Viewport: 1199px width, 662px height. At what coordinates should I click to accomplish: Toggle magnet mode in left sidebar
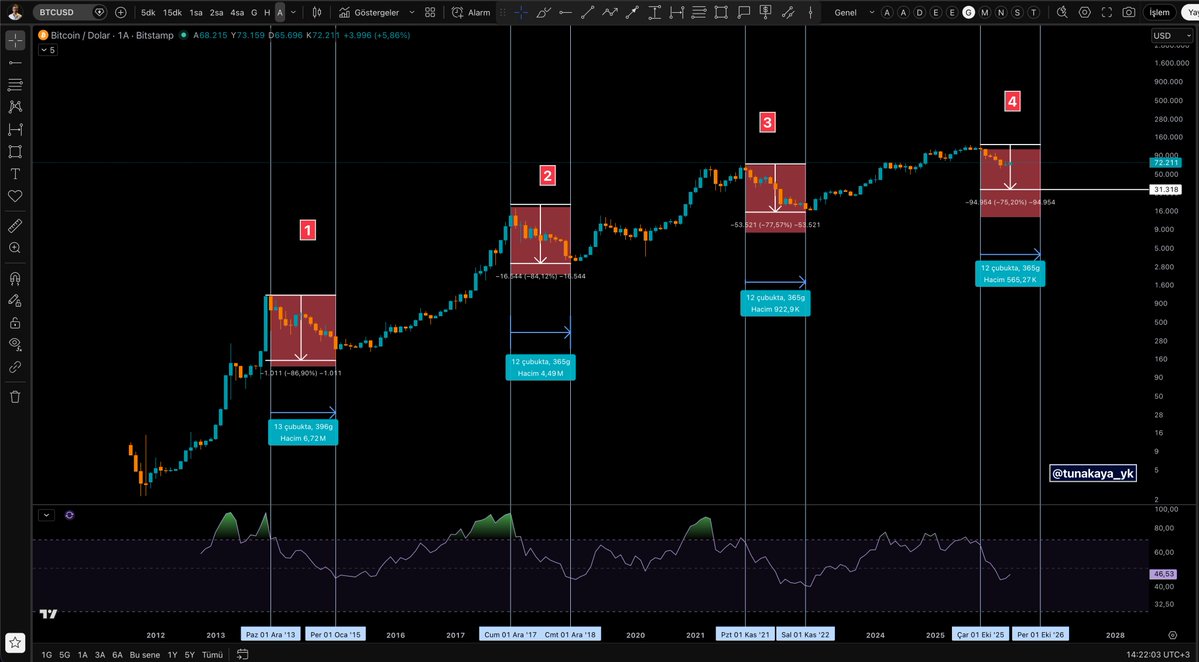pos(15,277)
